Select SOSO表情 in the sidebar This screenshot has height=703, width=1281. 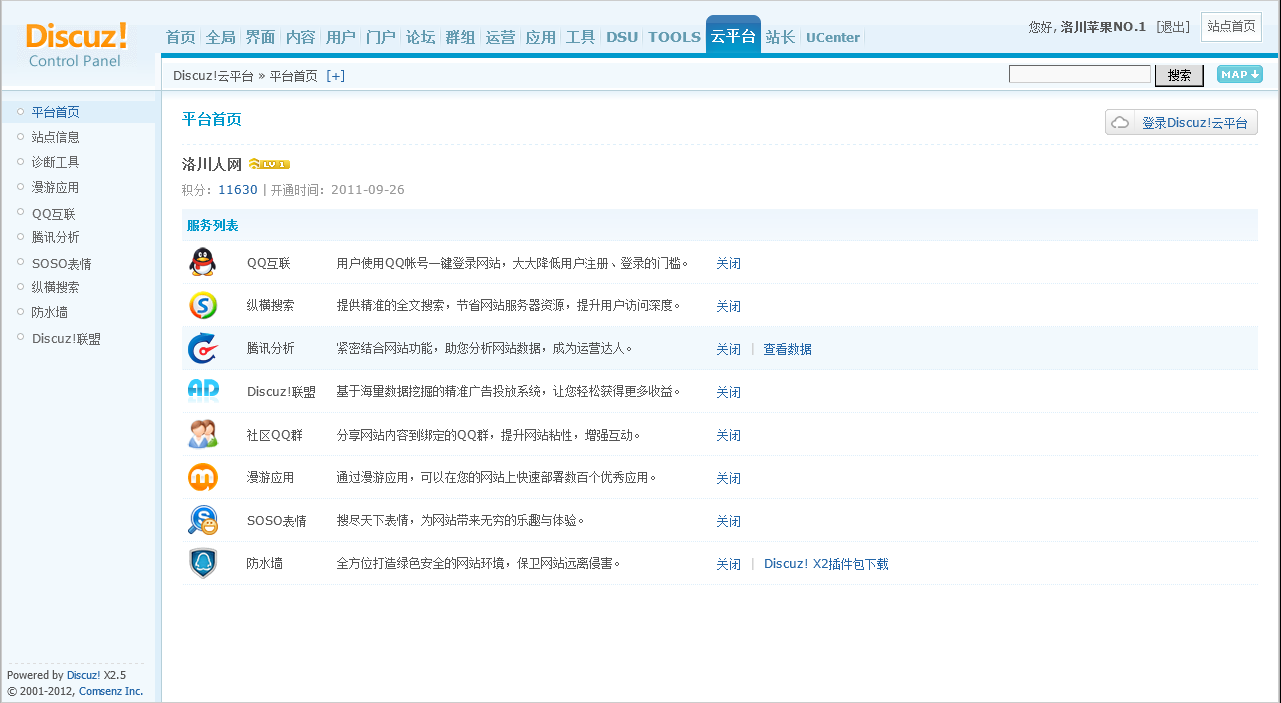click(61, 264)
